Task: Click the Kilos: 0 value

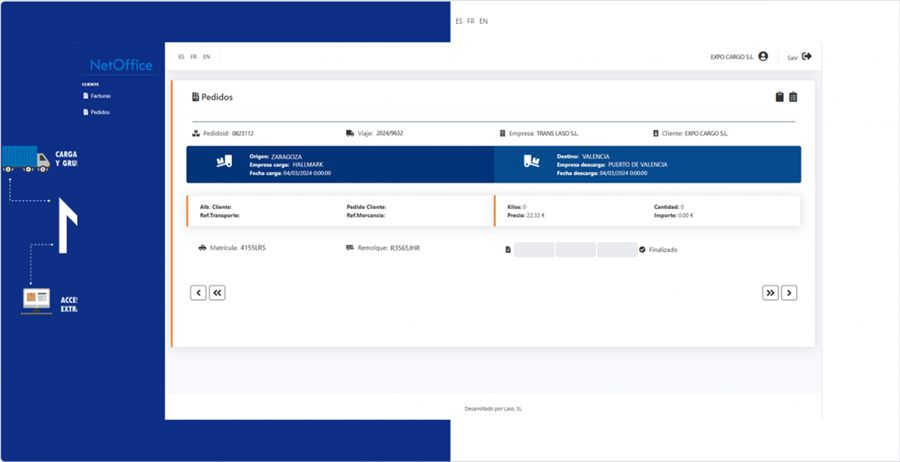Action: (517, 207)
